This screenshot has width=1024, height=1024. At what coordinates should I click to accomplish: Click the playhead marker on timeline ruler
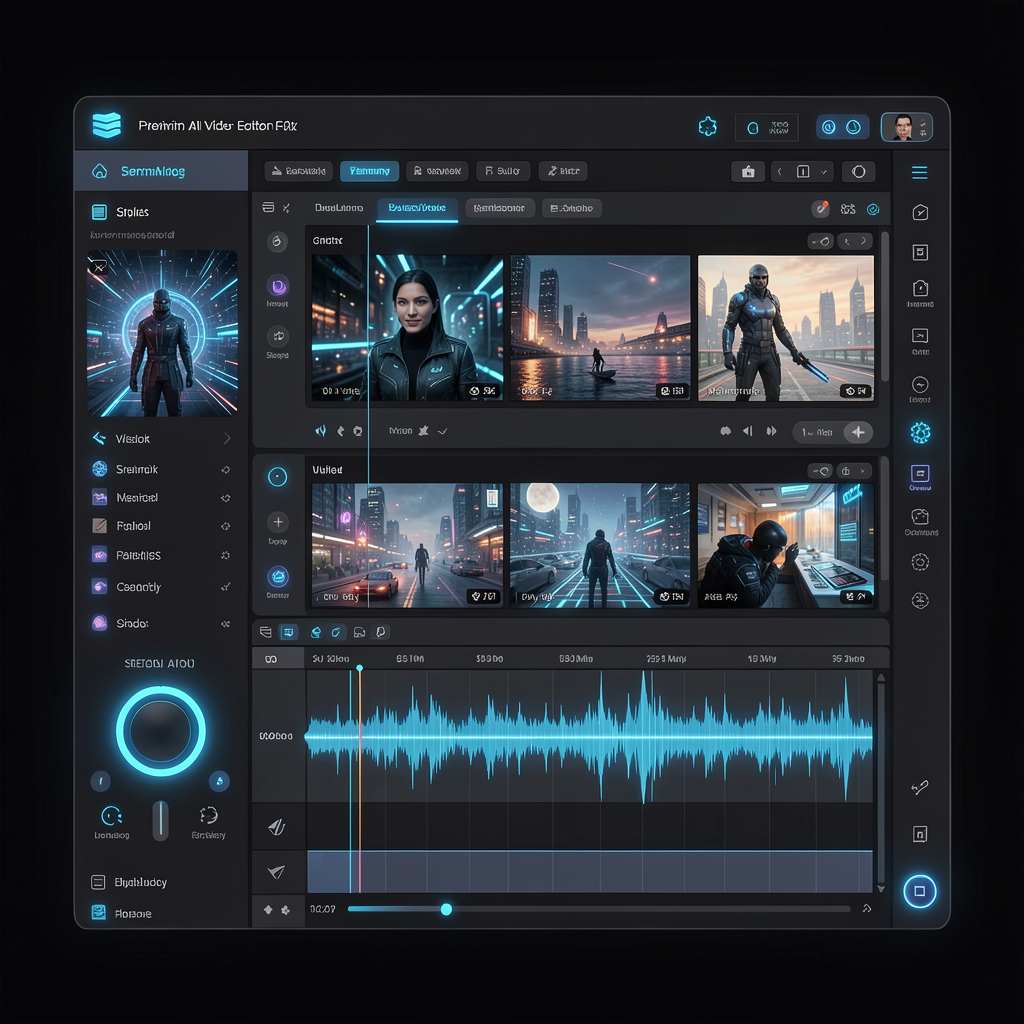coord(359,668)
